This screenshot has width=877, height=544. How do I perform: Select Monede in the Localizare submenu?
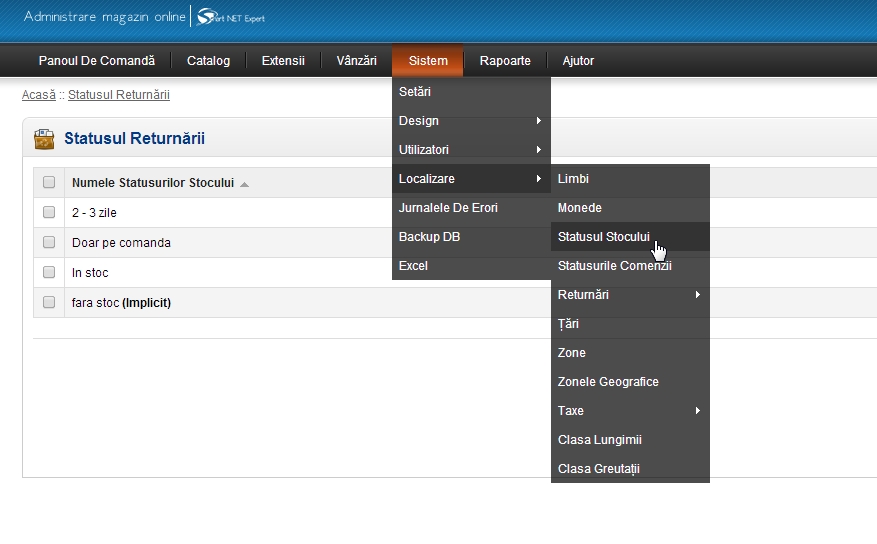580,208
